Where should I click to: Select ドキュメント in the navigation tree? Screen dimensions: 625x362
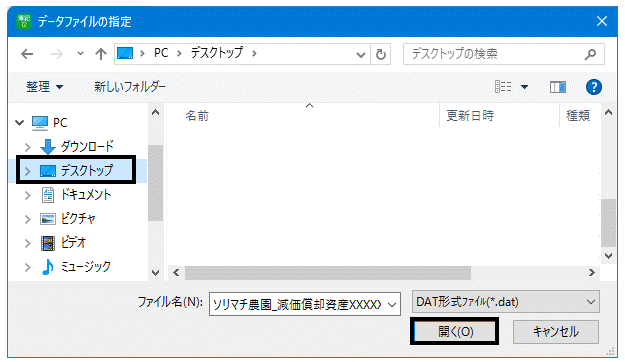tap(85, 195)
